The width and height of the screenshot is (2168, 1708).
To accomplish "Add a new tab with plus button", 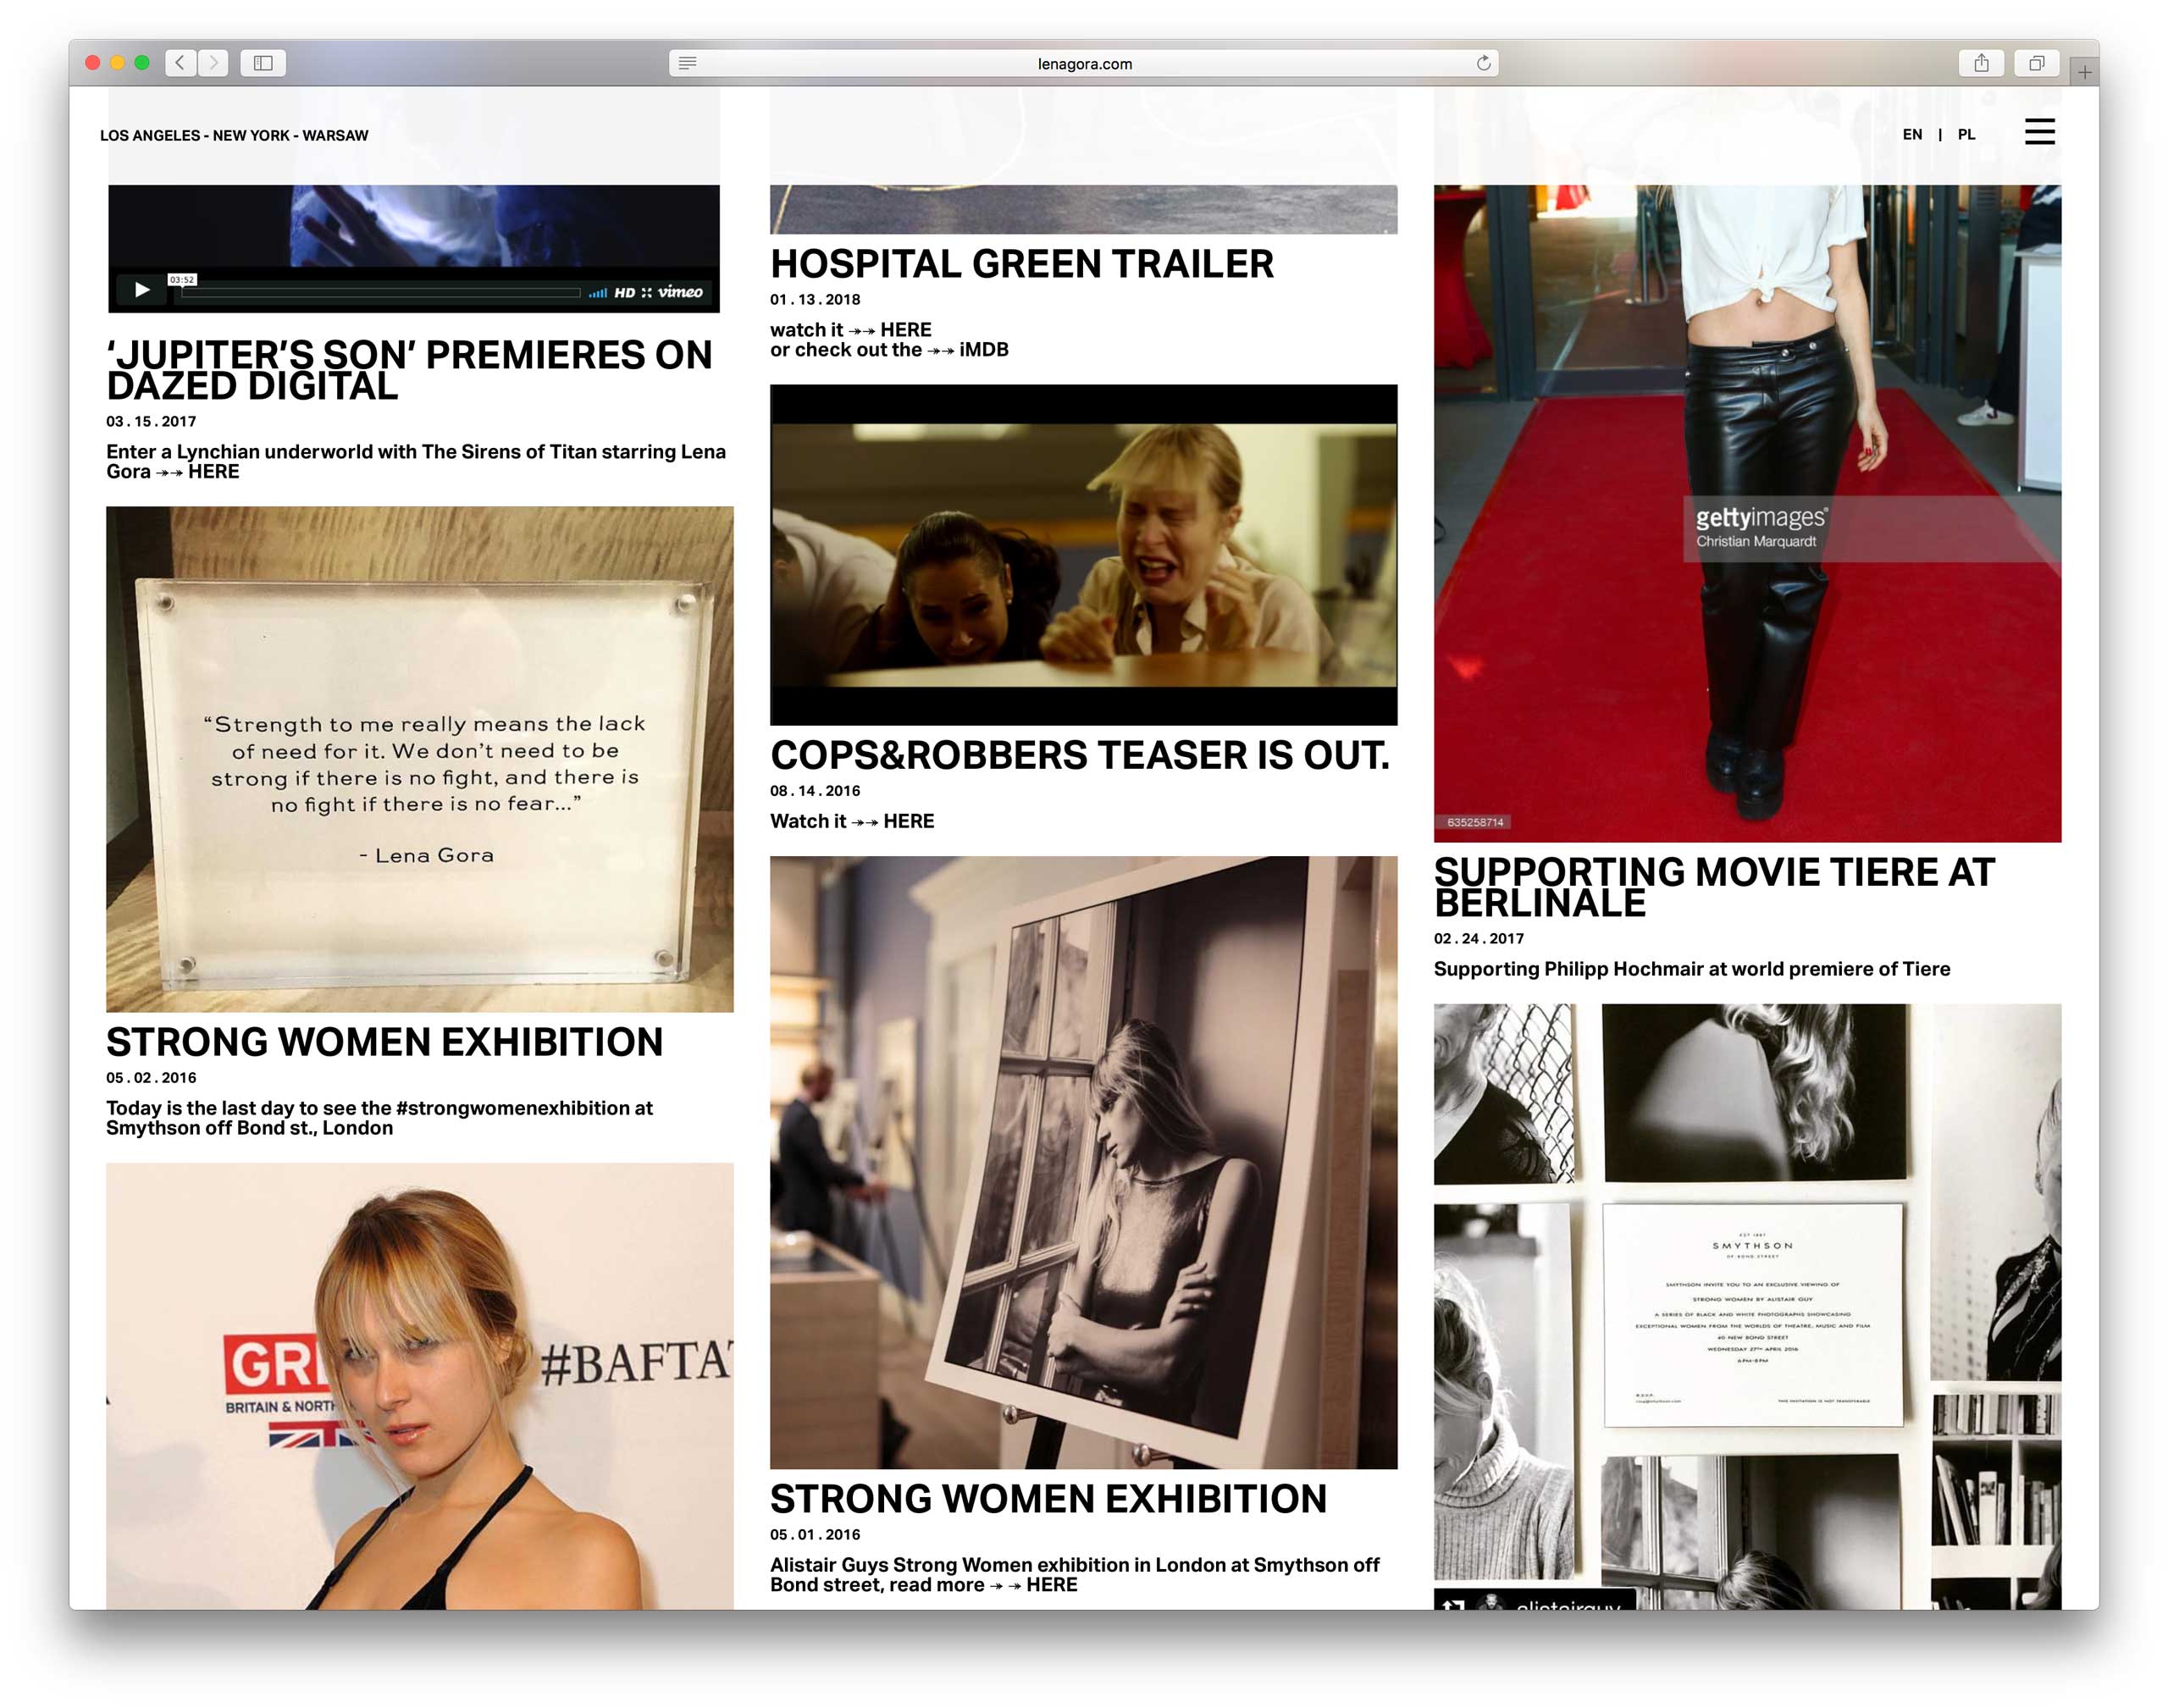I will pyautogui.click(x=2084, y=72).
